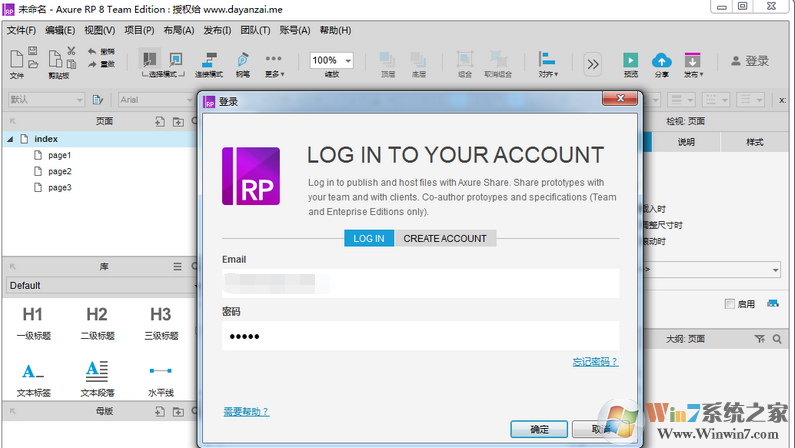The height and width of the screenshot is (448, 795).
Task: Toggle the 启用 checkbox
Action: [730, 304]
